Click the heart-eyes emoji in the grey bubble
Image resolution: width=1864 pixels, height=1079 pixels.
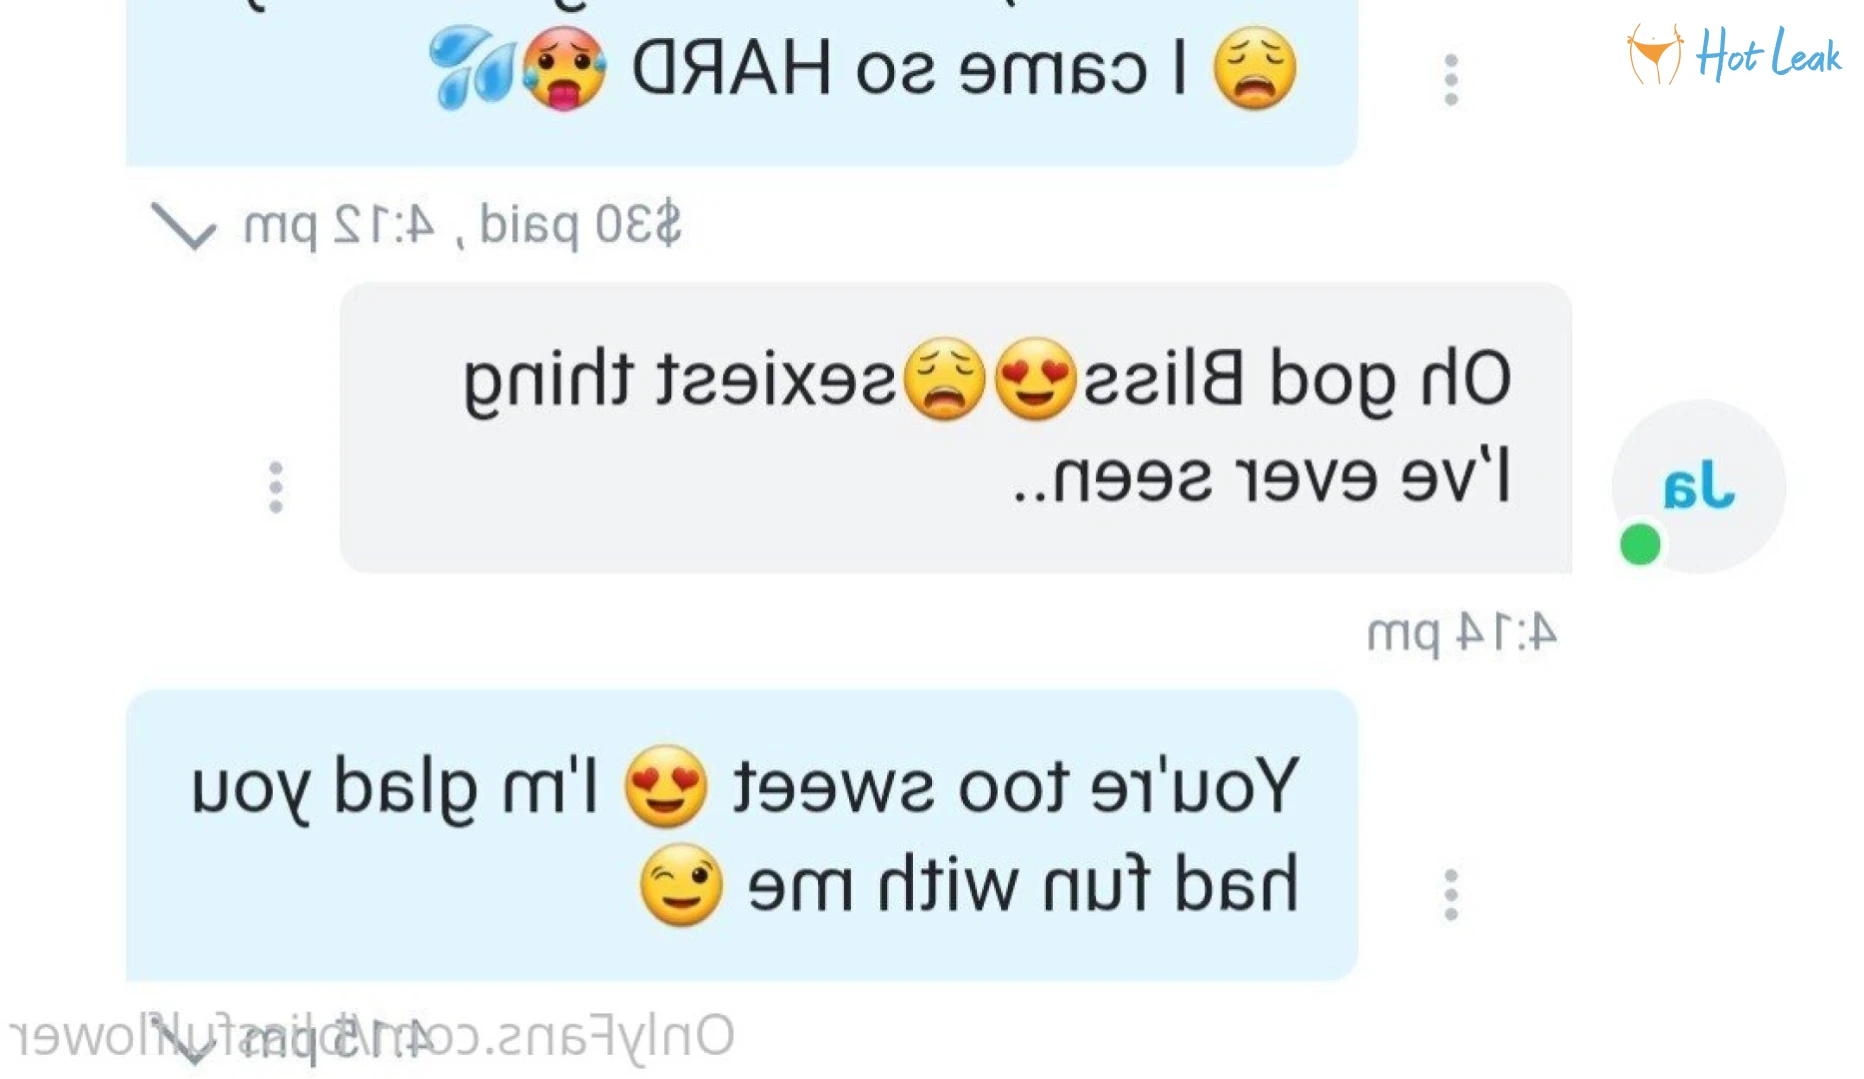1035,379
